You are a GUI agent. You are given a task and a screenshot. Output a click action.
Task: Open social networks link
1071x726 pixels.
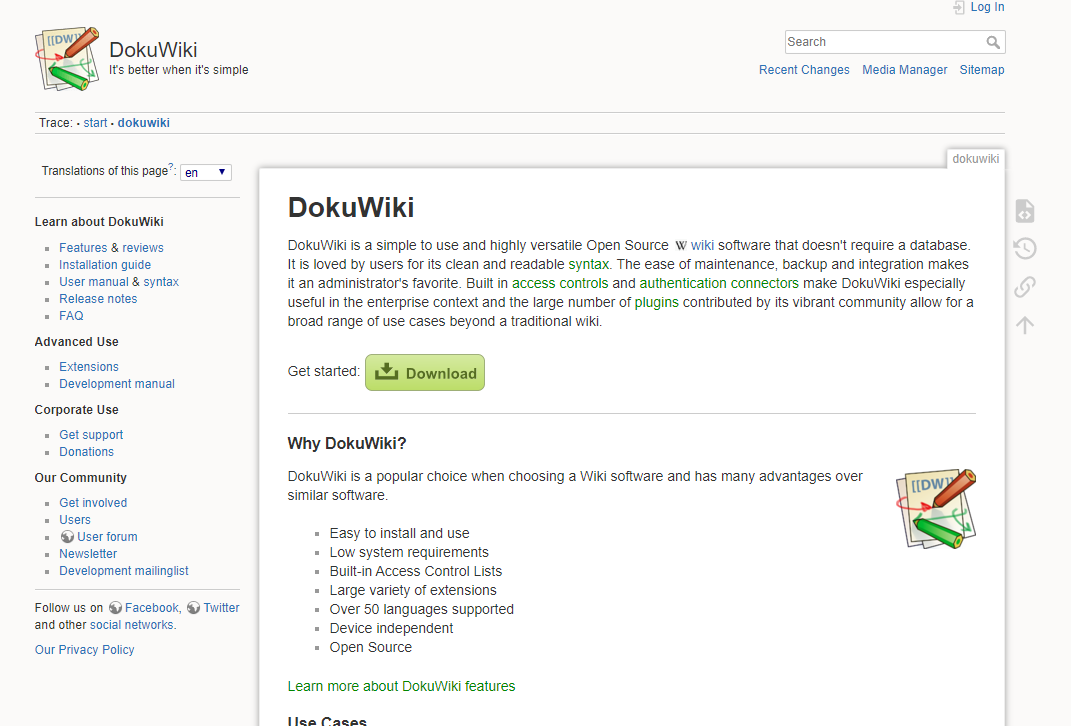coord(132,625)
